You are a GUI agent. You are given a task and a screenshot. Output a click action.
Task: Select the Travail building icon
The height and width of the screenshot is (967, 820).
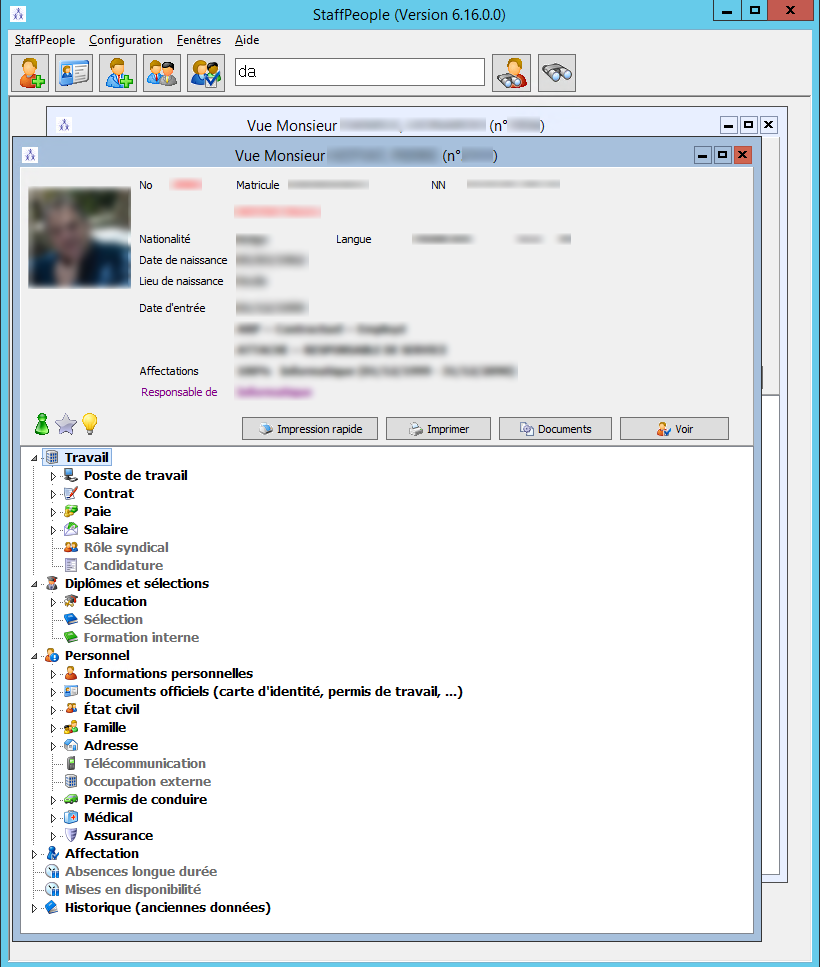coord(52,458)
